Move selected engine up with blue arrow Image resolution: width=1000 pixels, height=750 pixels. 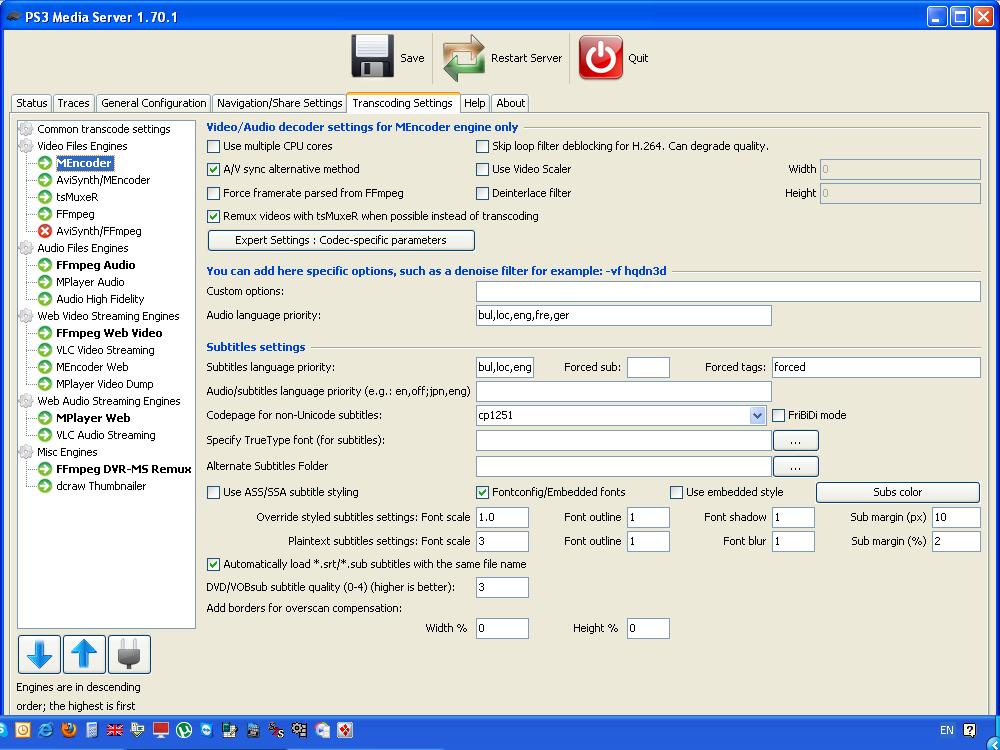[84, 654]
